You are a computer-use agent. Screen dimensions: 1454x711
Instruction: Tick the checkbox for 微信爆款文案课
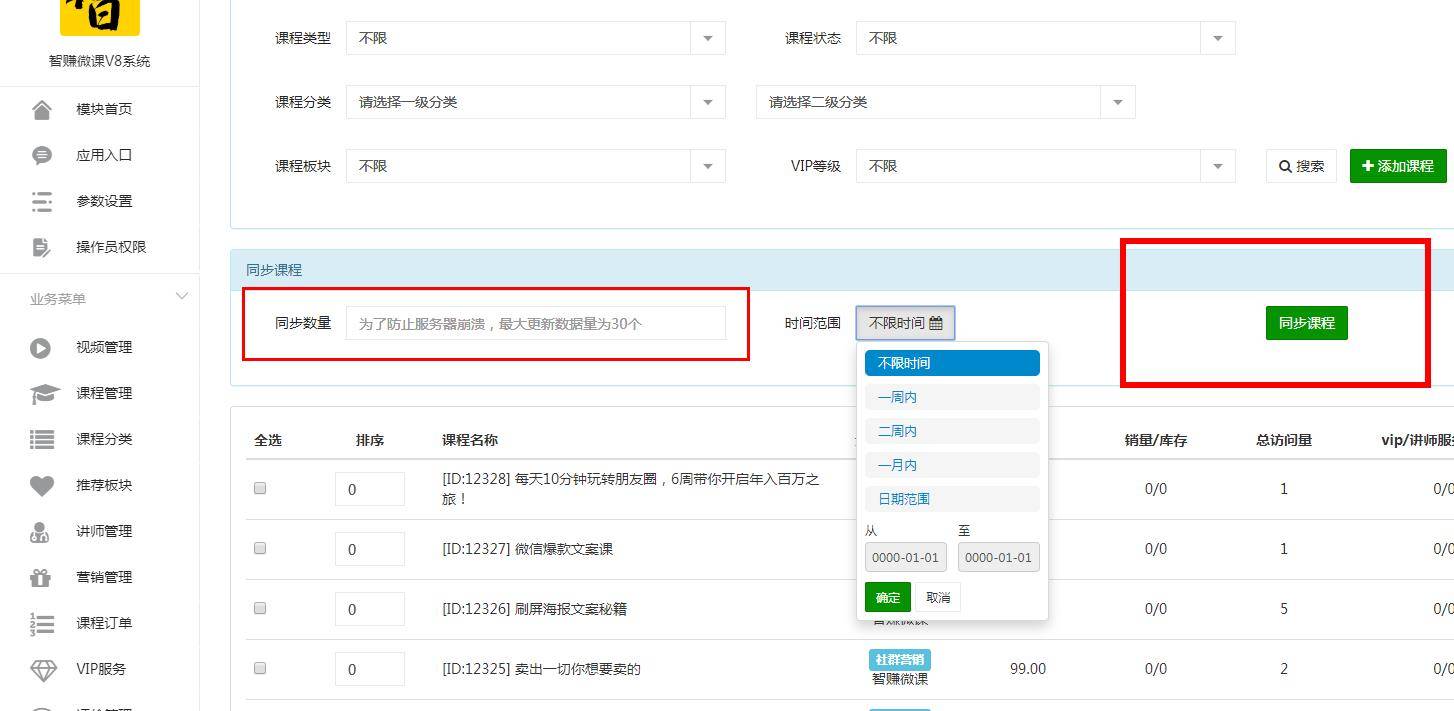click(260, 548)
